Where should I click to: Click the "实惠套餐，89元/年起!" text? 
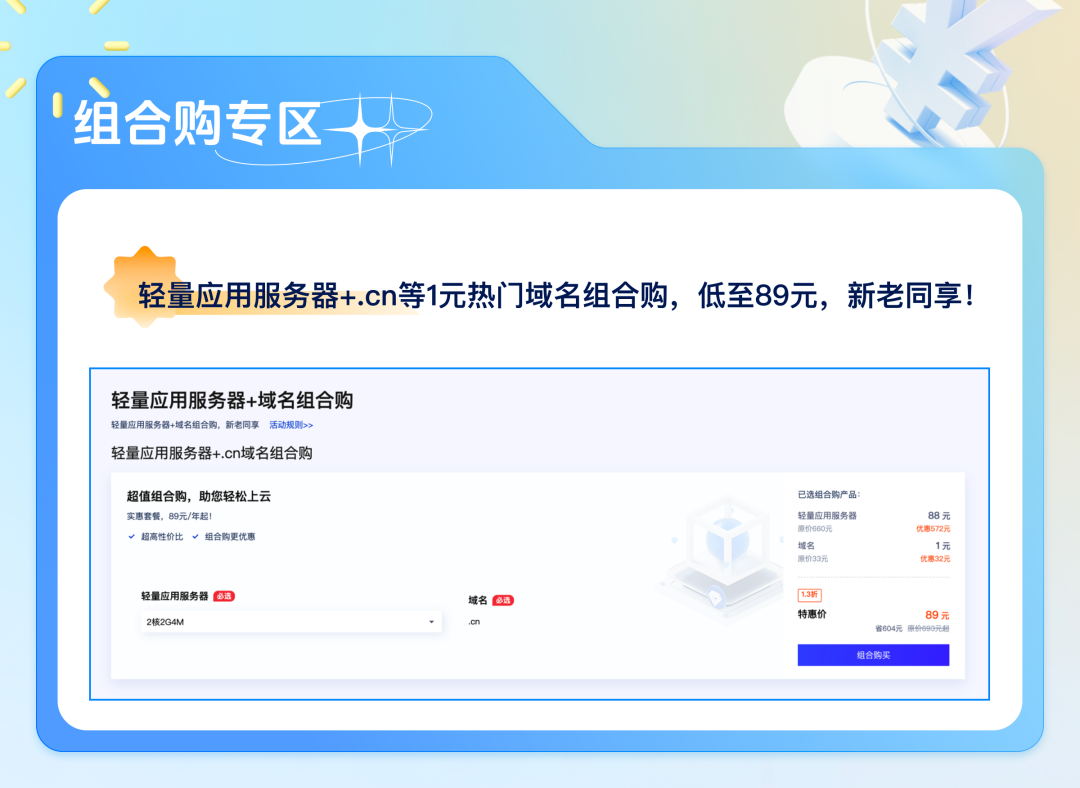[x=169, y=516]
